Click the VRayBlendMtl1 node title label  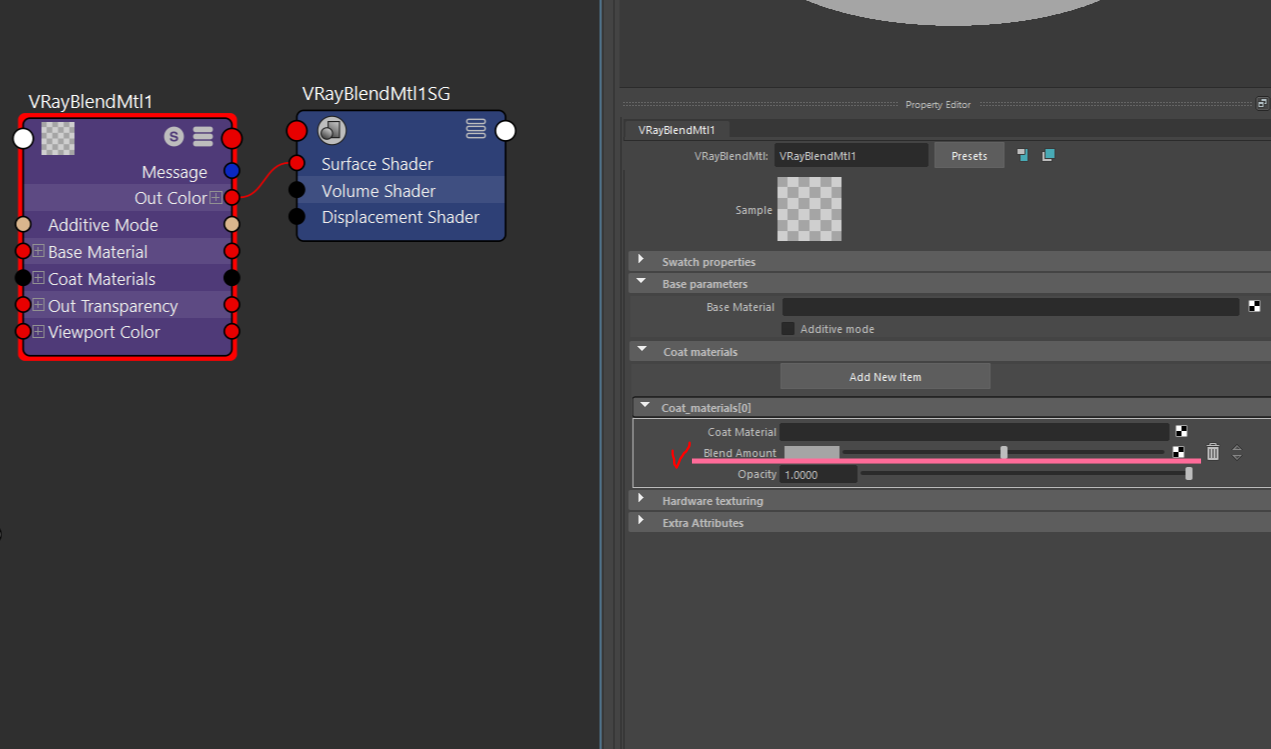point(91,101)
